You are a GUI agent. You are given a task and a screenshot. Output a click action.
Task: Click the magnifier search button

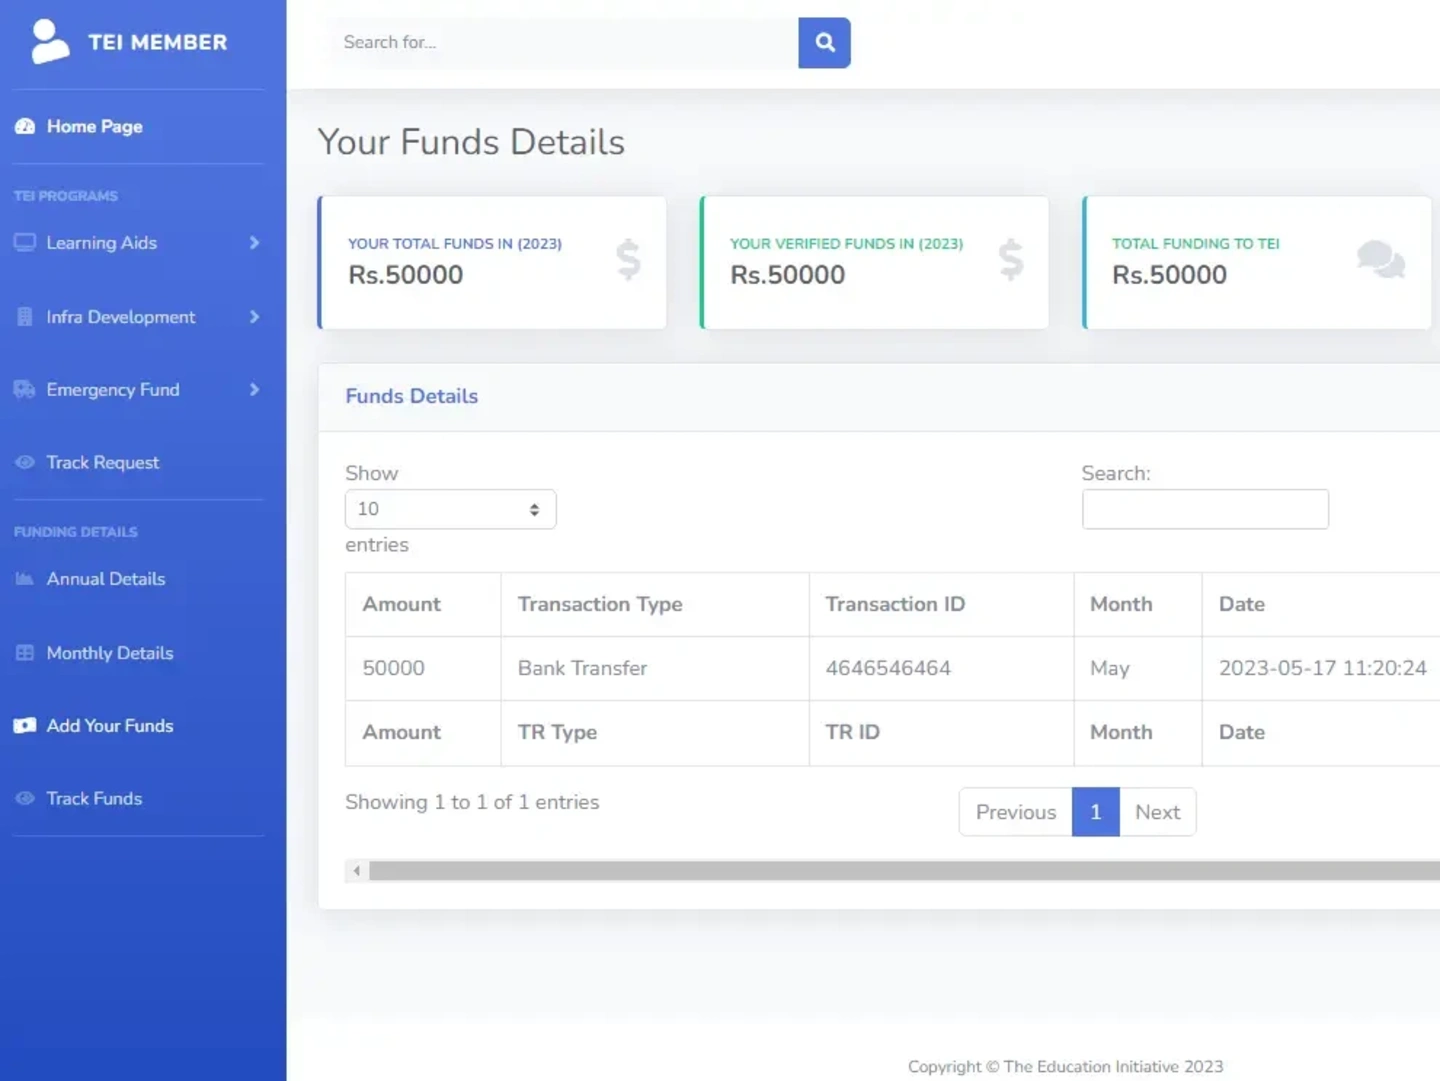[824, 43]
